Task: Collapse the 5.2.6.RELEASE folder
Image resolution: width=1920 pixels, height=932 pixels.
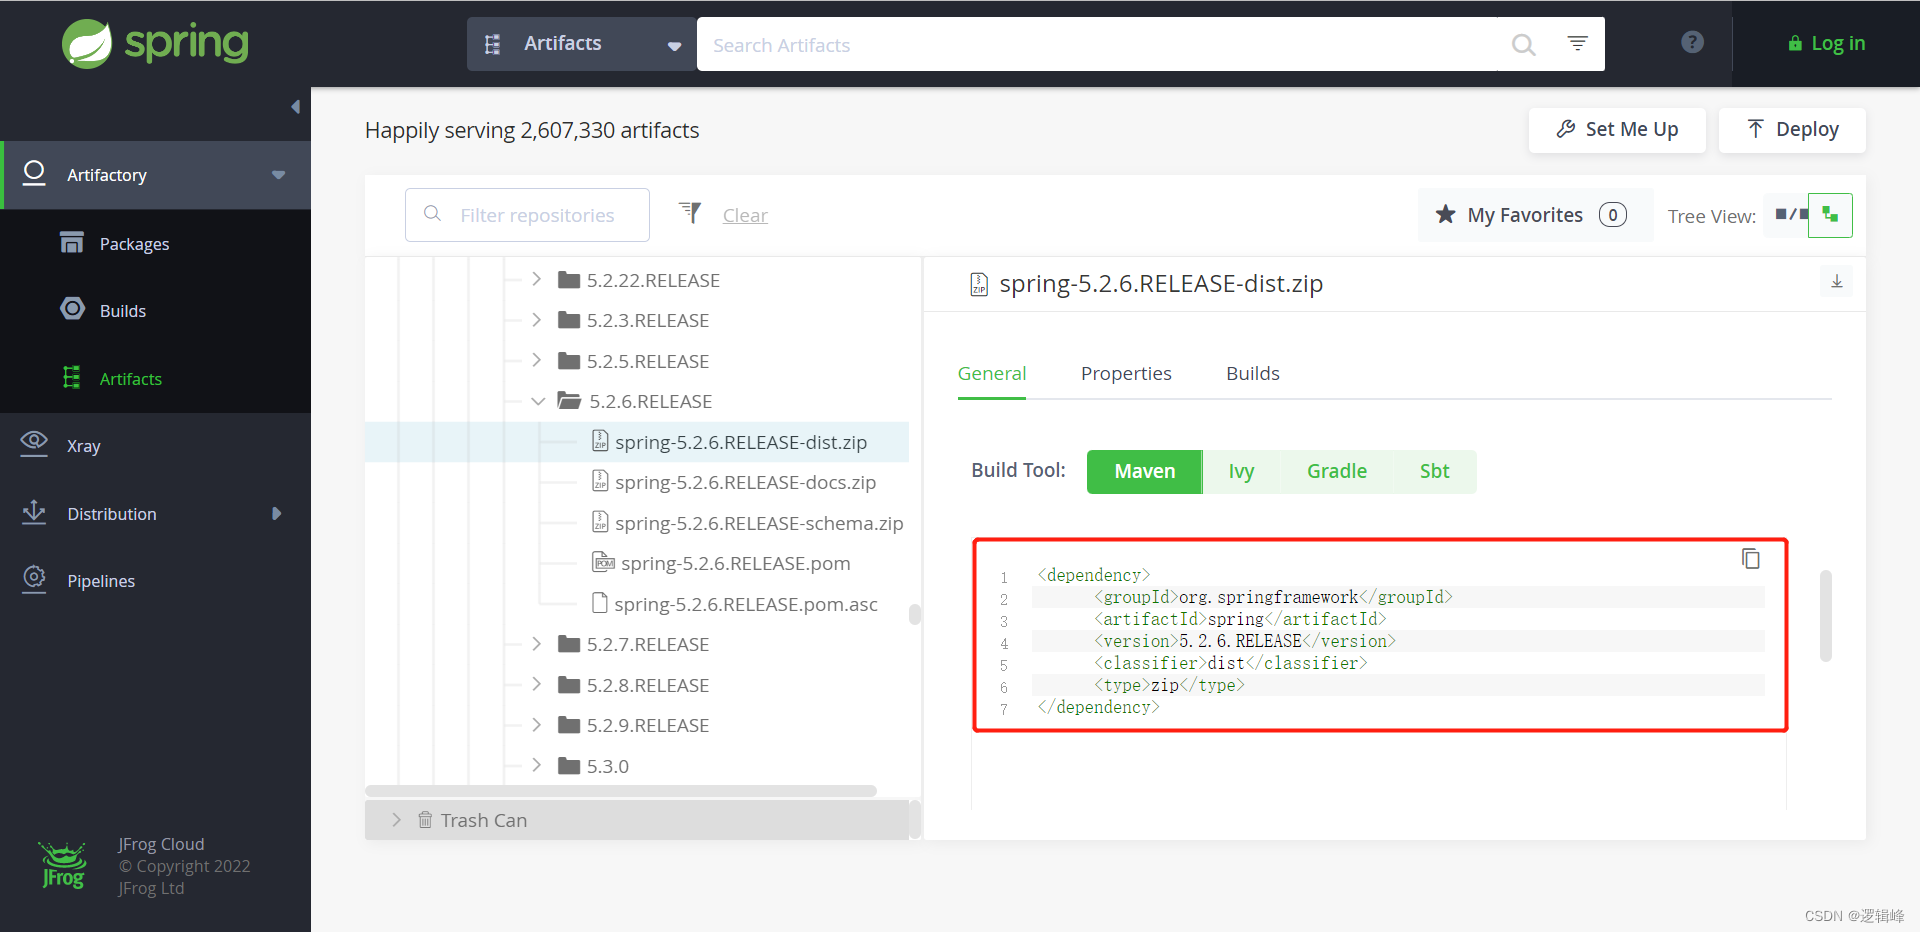Action: 537,401
